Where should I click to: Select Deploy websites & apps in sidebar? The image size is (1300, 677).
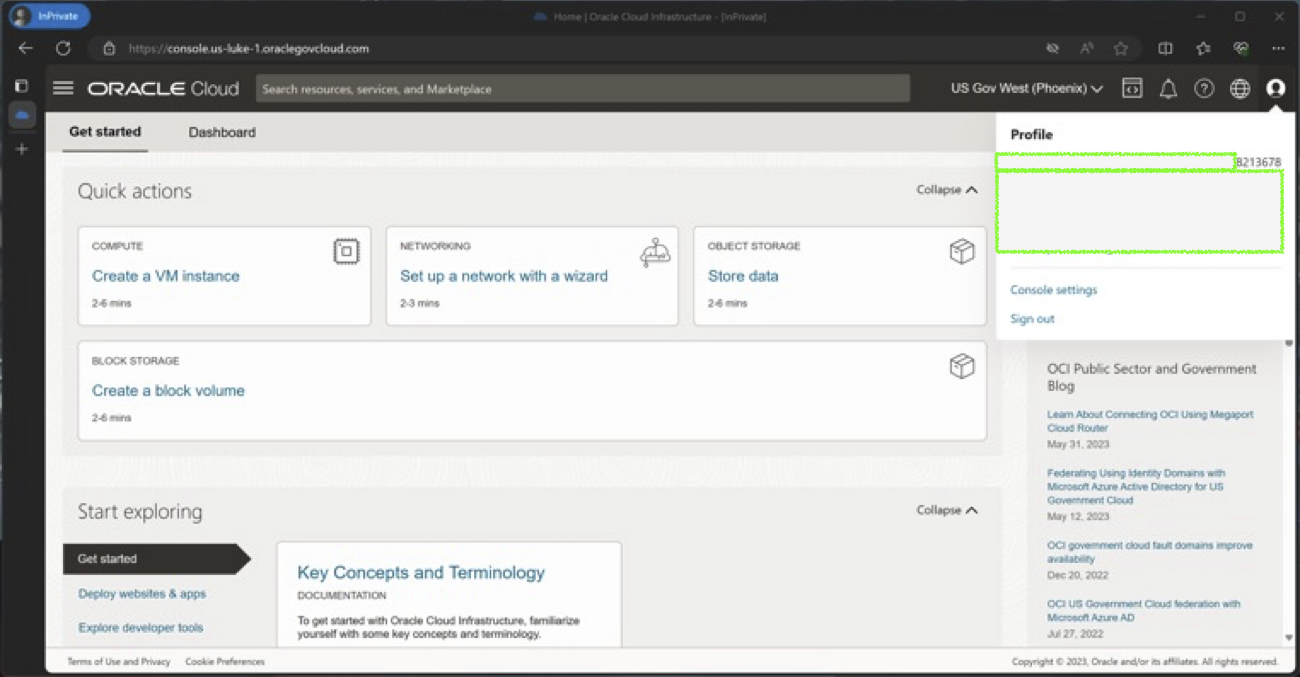pyautogui.click(x=142, y=594)
